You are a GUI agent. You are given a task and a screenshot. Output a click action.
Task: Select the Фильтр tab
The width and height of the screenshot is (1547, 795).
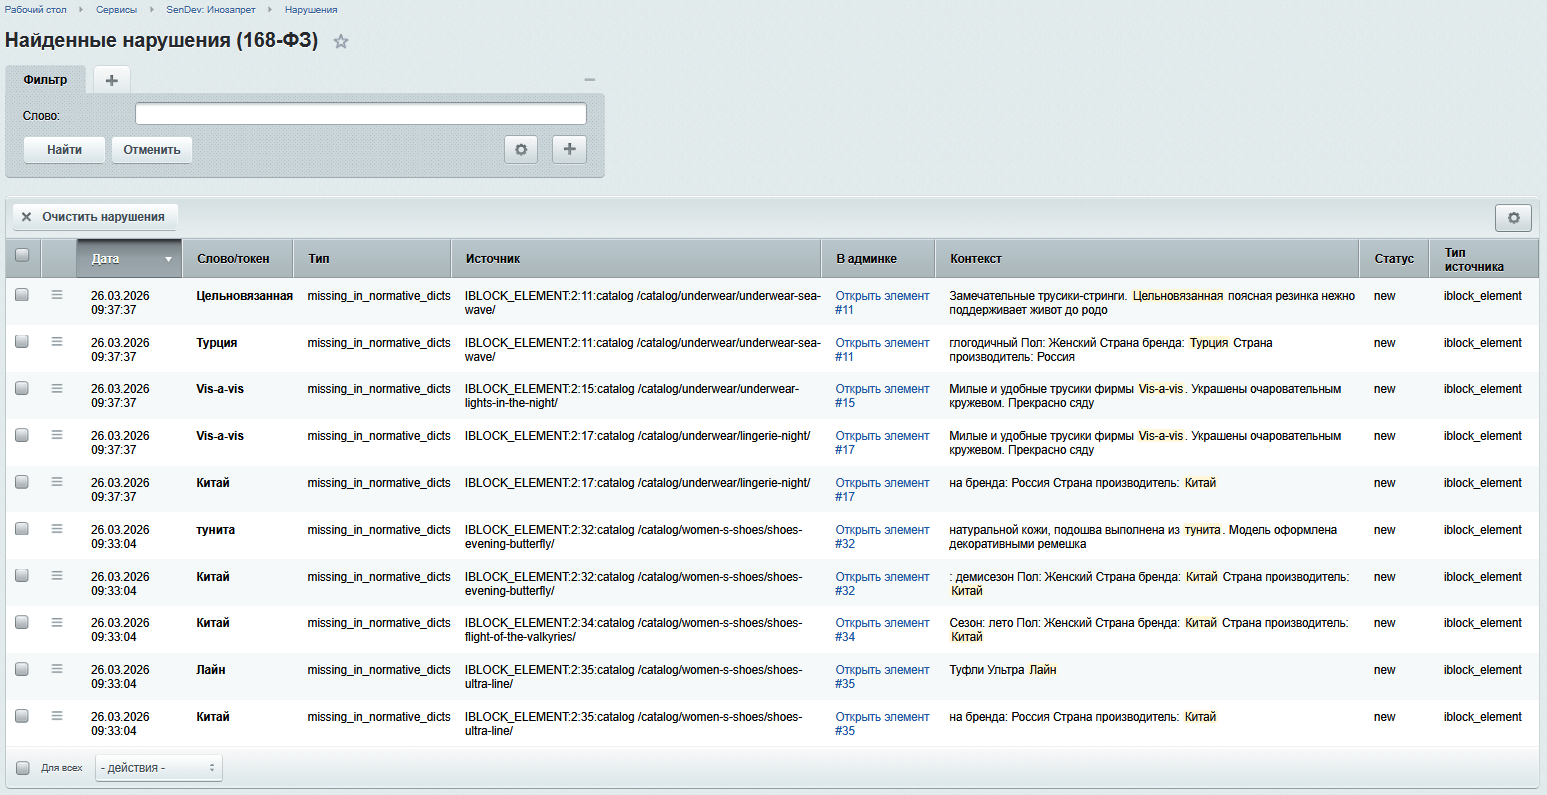coord(46,80)
